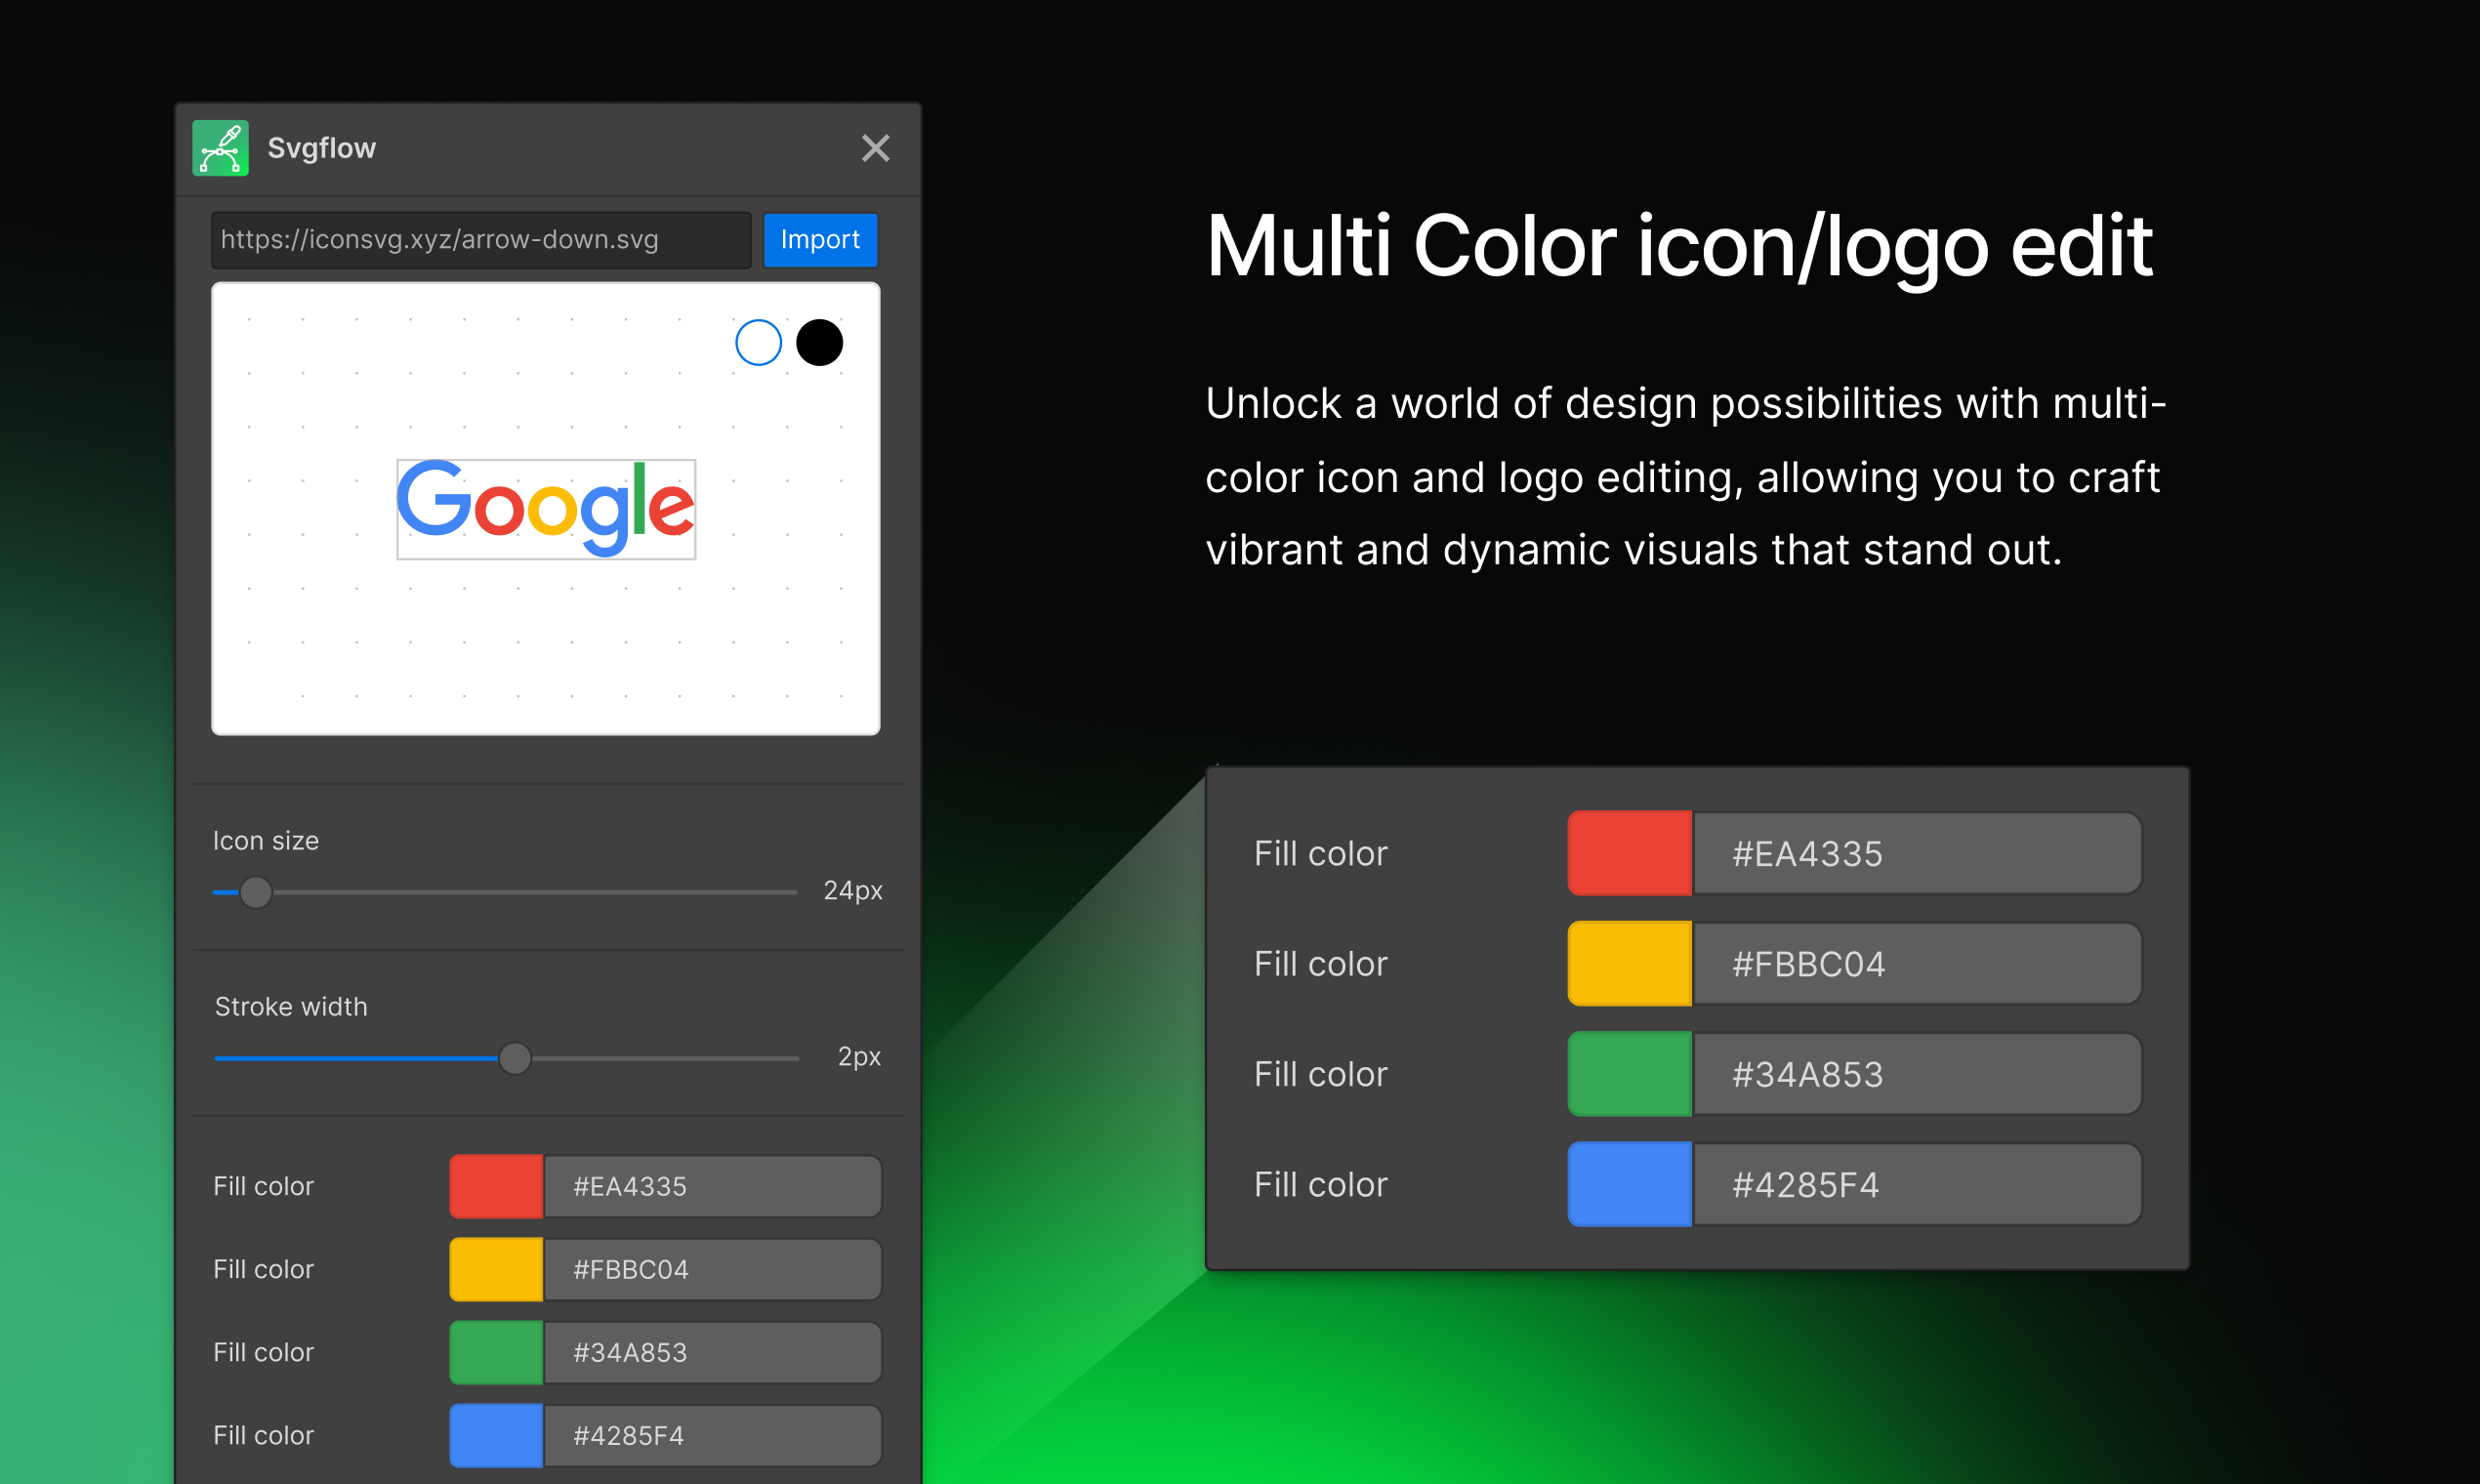Select the black background preview circle

tap(819, 342)
